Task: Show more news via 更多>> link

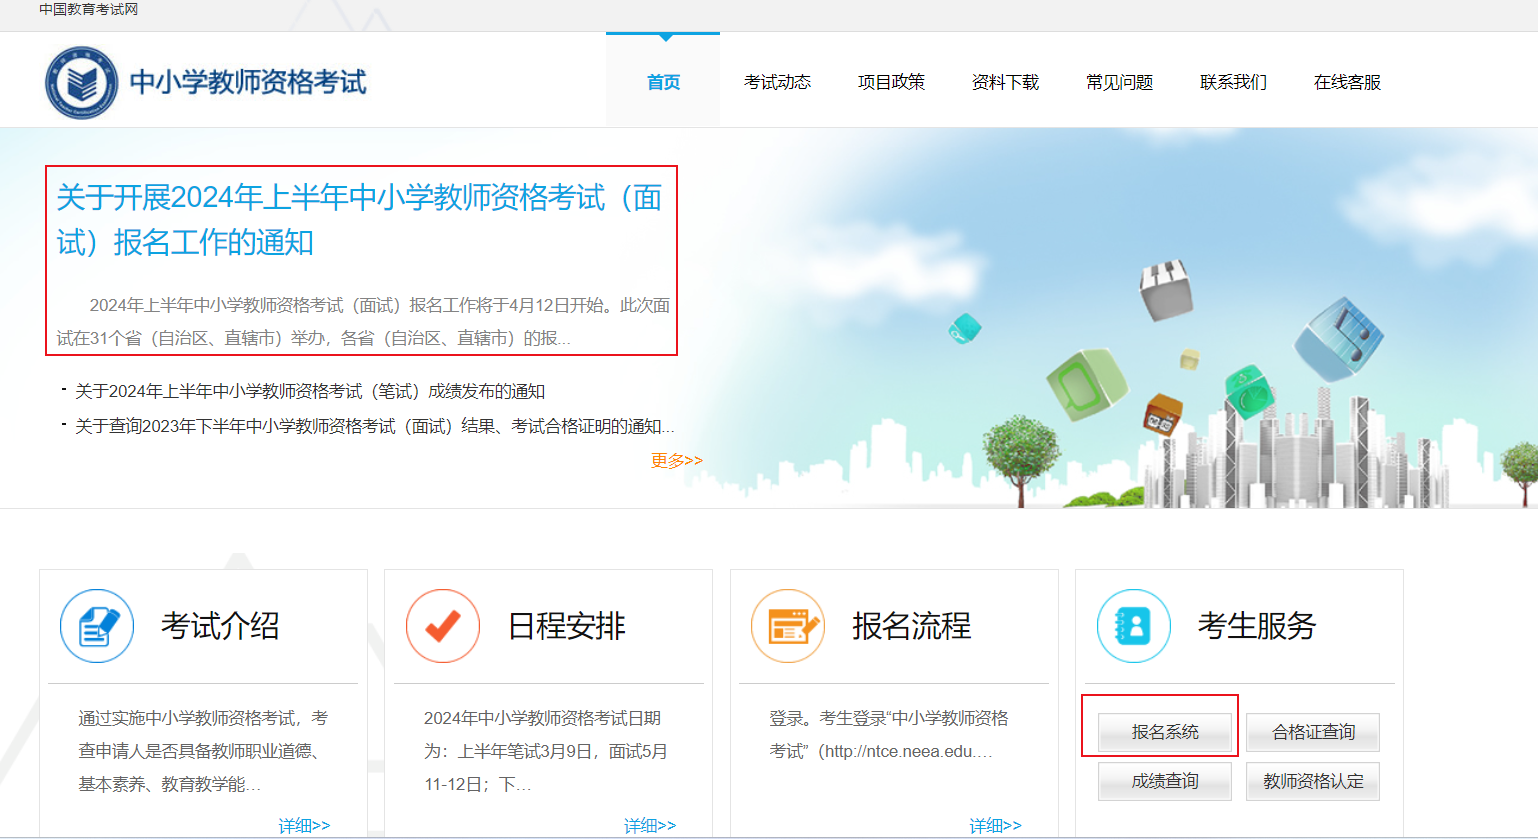Action: coord(676,460)
